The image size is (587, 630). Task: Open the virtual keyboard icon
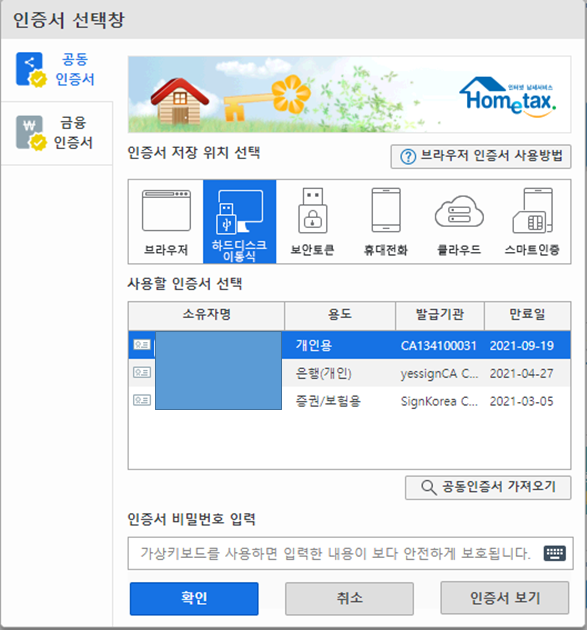(555, 553)
